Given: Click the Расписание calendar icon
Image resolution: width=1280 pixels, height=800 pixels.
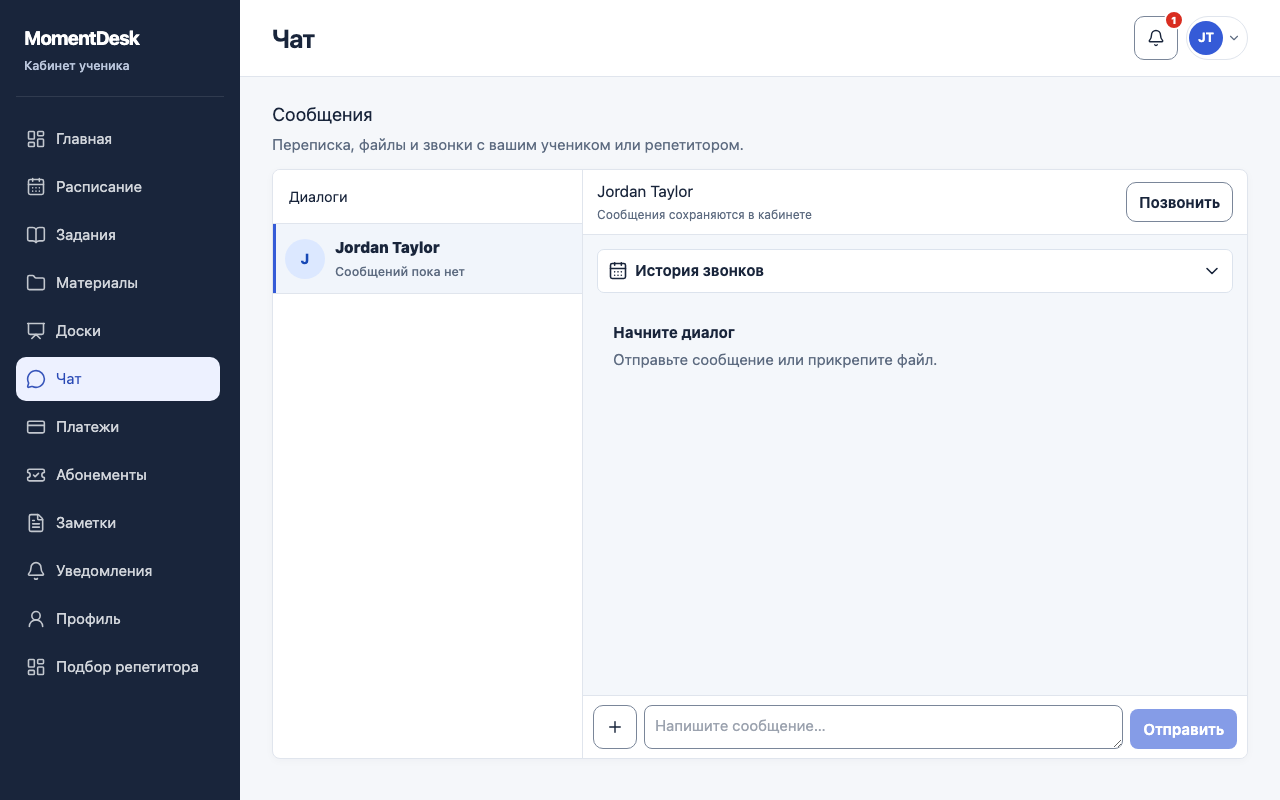Looking at the screenshot, I should [x=36, y=187].
